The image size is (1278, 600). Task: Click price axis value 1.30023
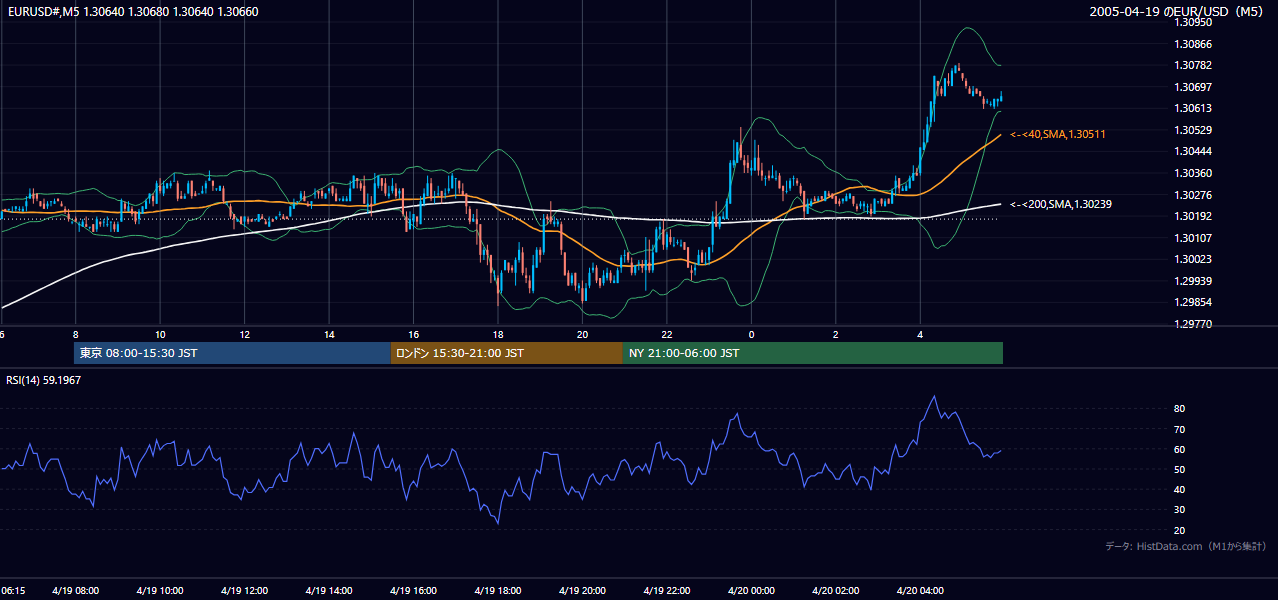pyautogui.click(x=1194, y=259)
